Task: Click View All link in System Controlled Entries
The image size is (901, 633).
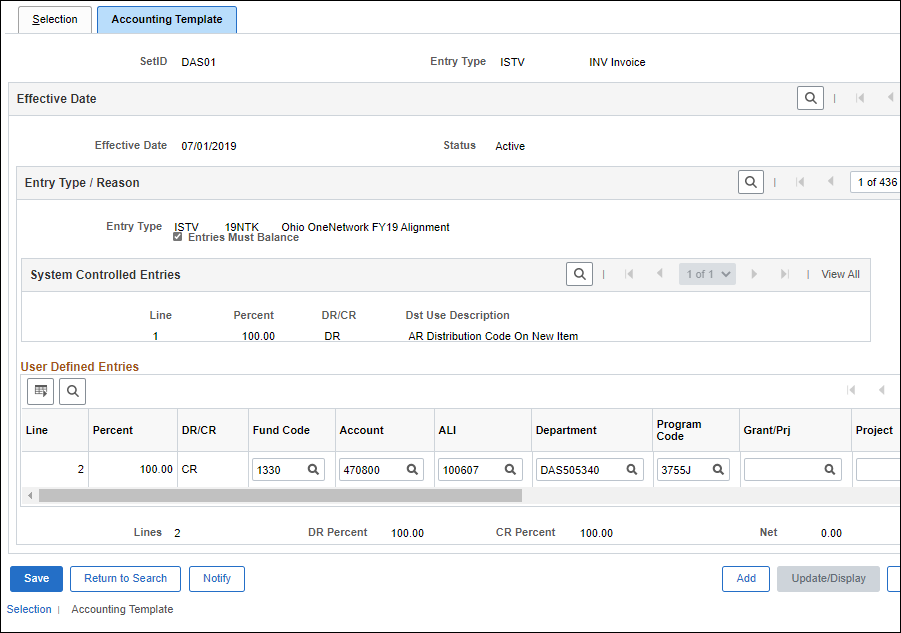Action: pyautogui.click(x=840, y=274)
